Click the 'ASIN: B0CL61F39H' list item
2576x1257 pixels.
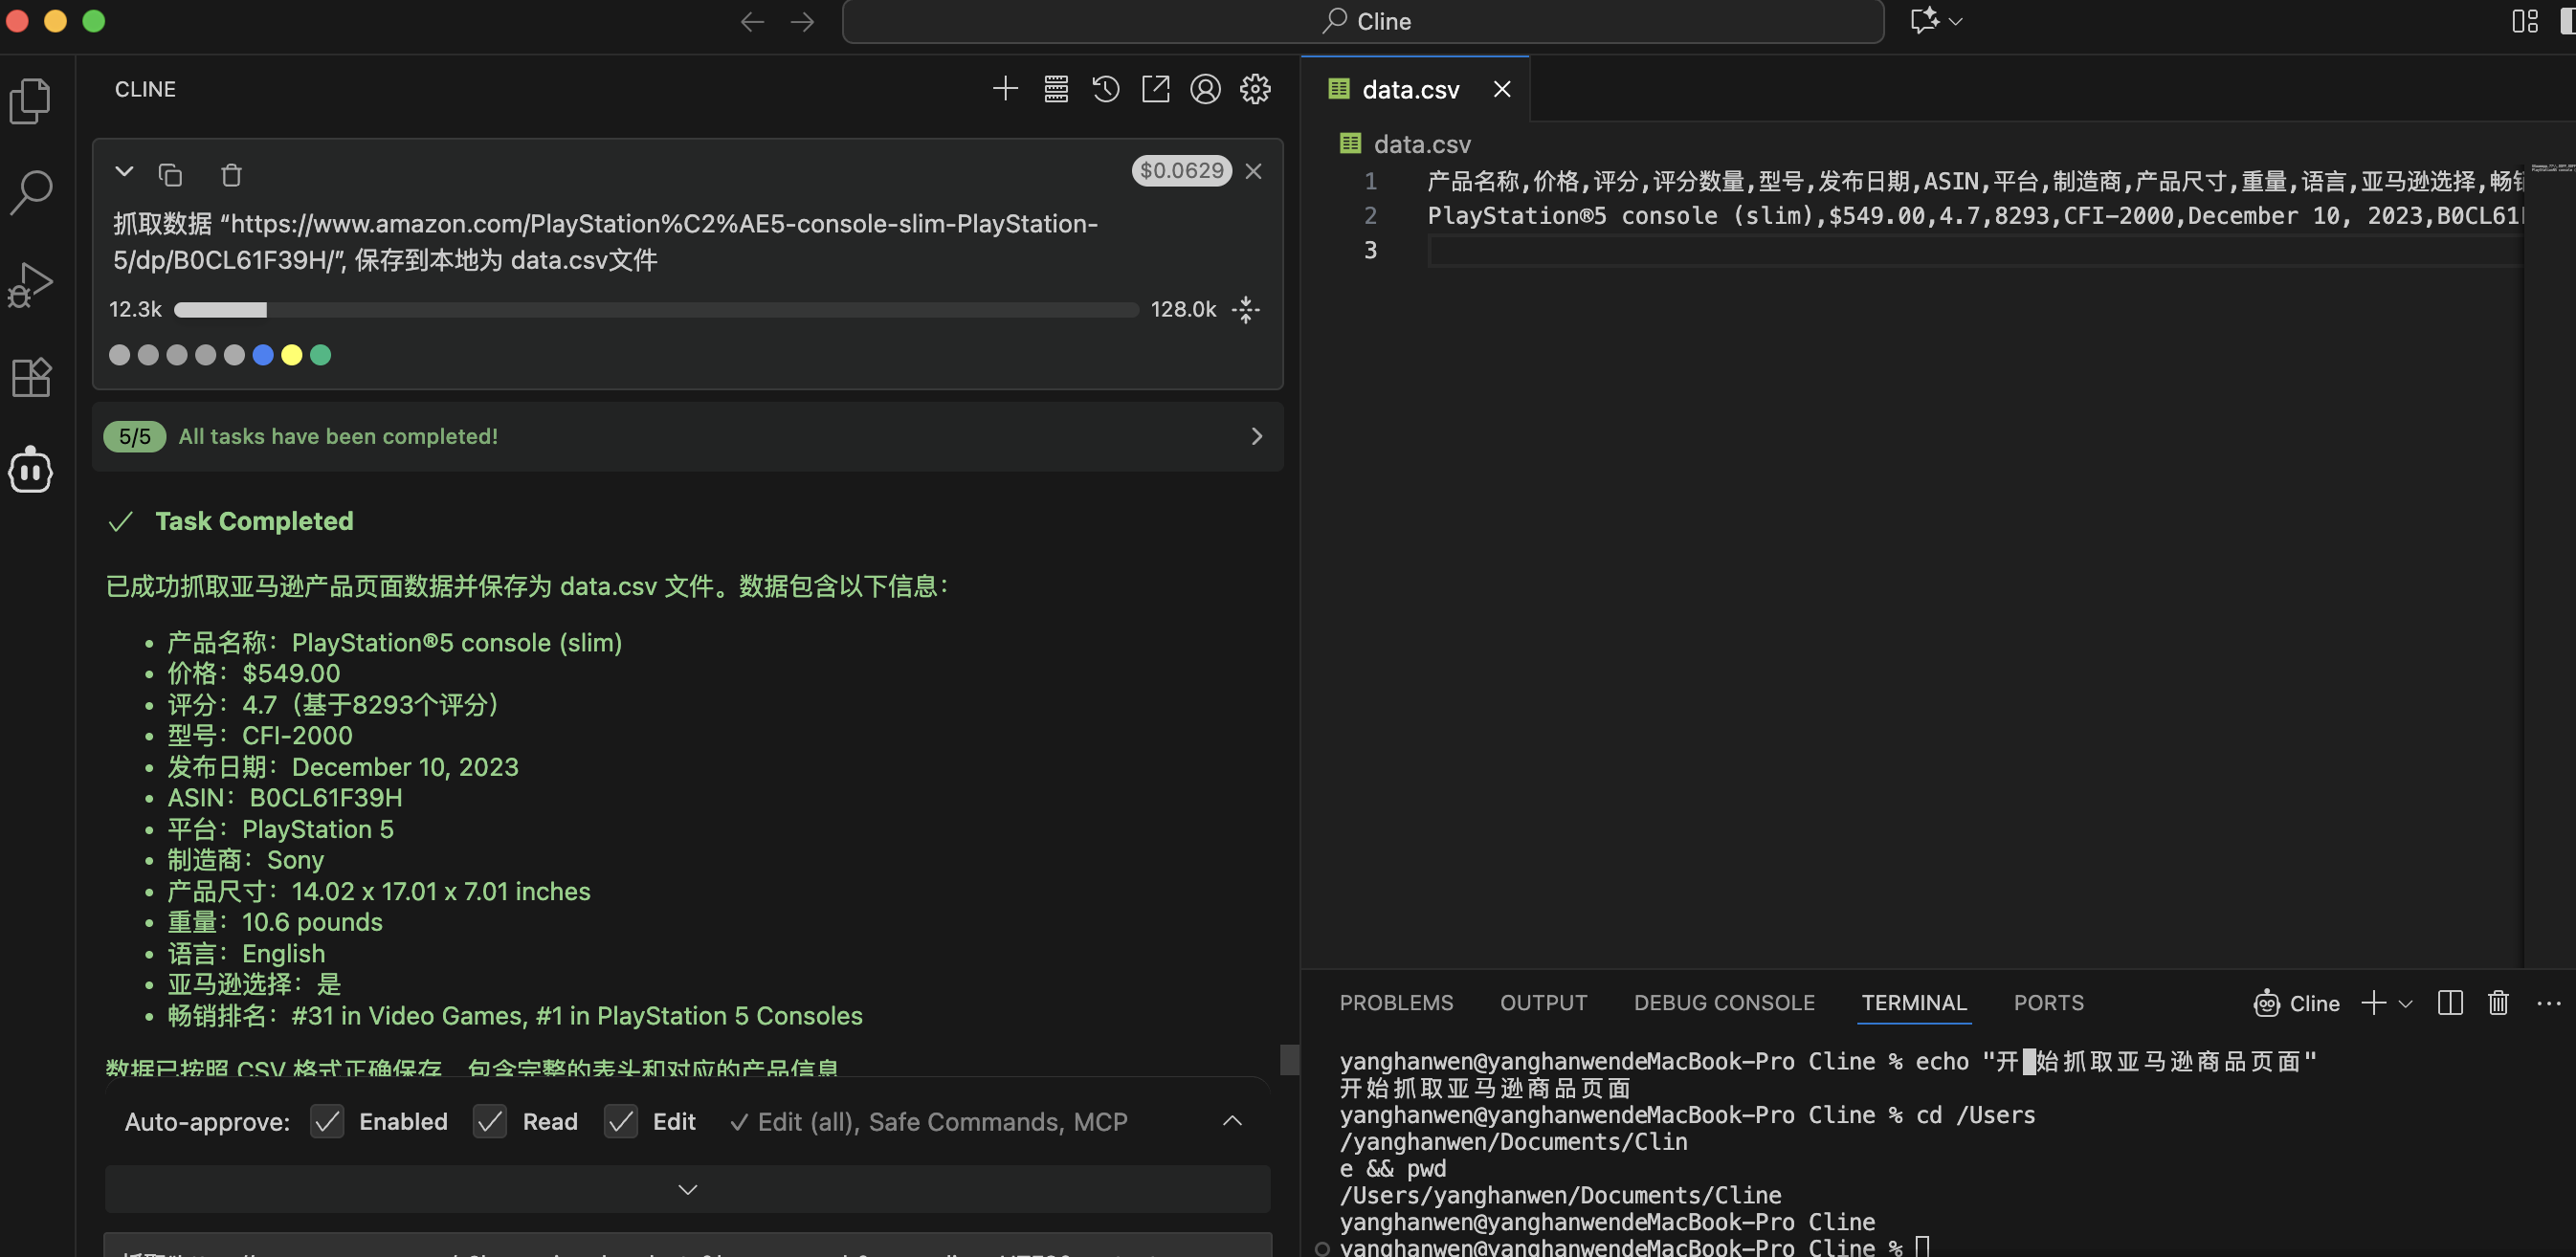(285, 798)
